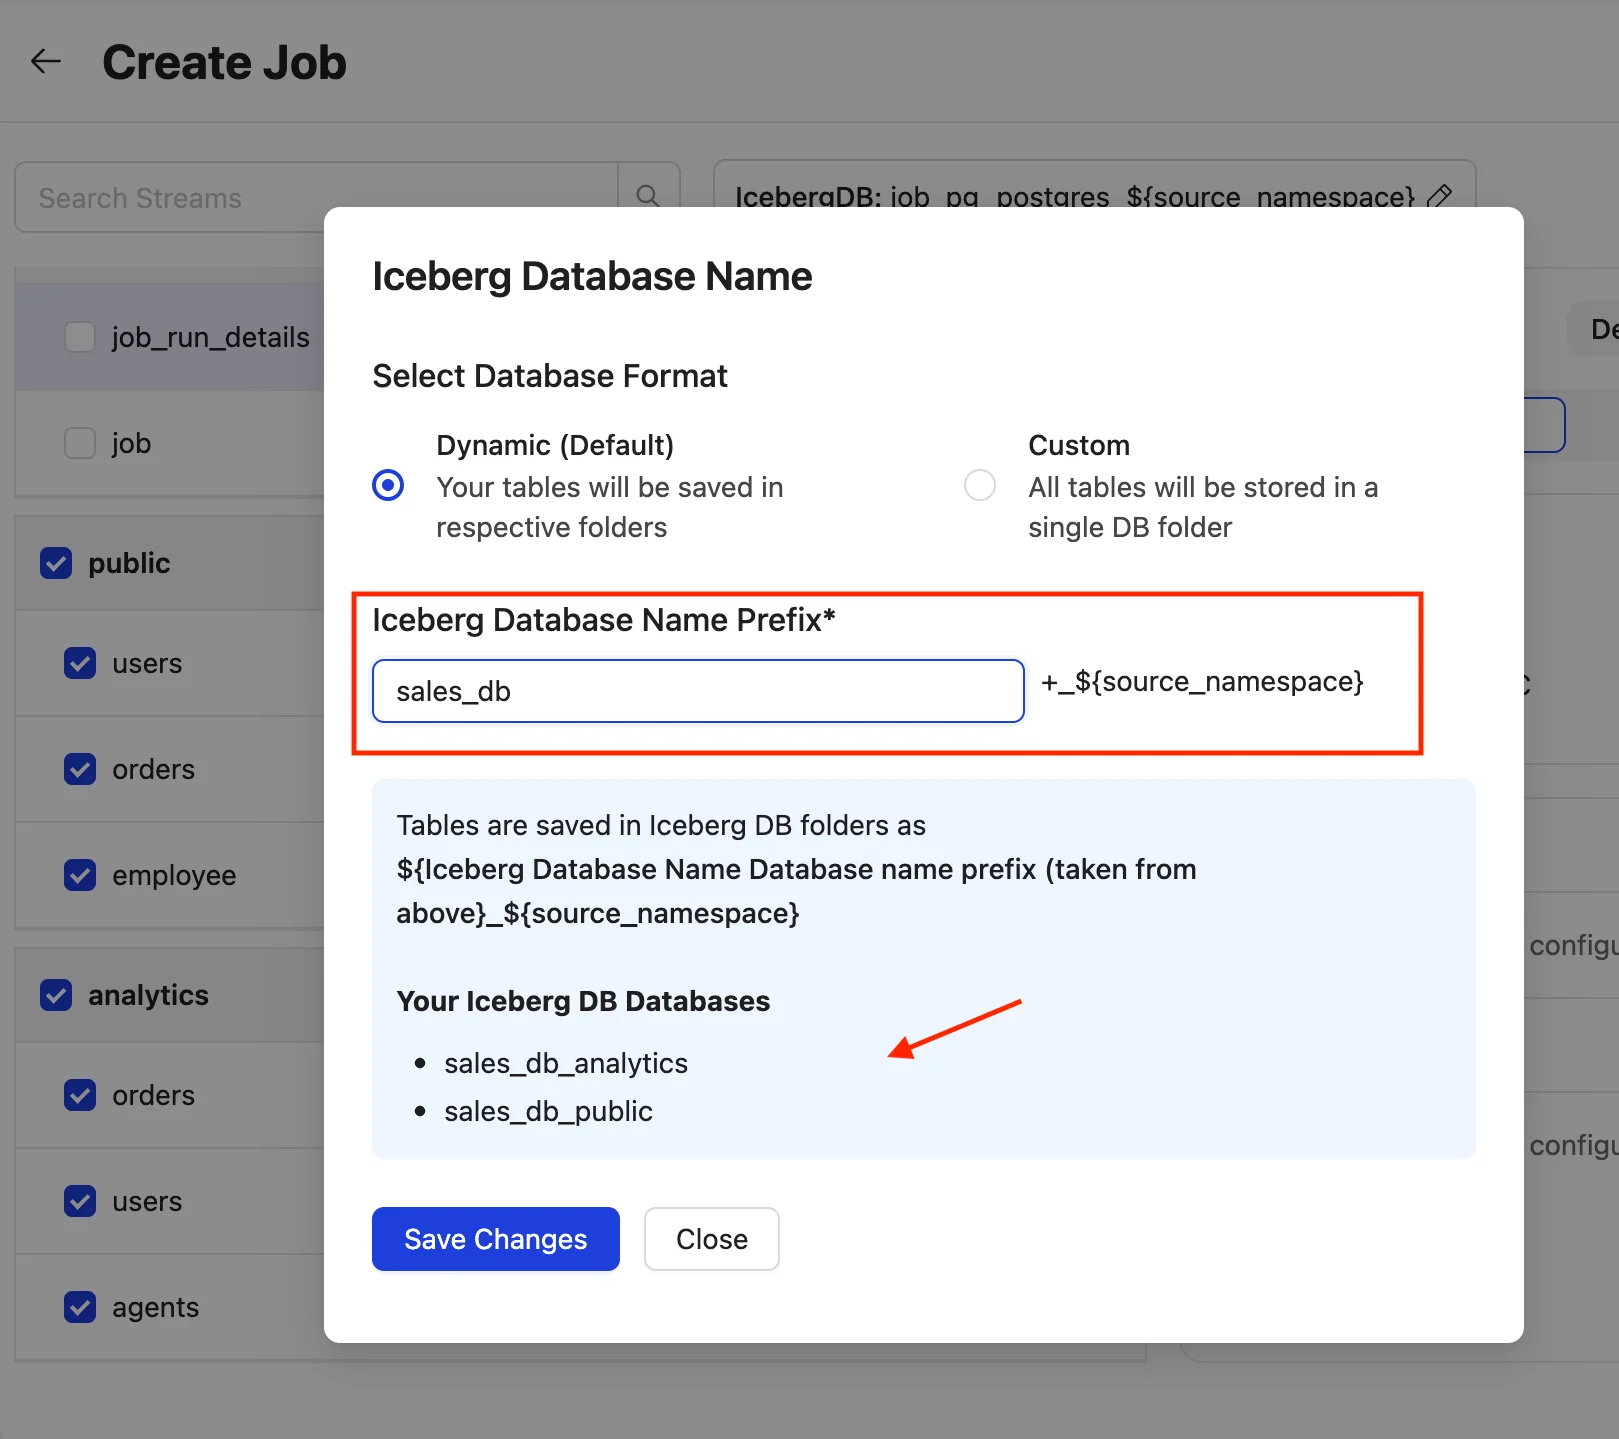This screenshot has width=1619, height=1439.
Task: Uncheck the analytics namespace checkbox
Action: [x=56, y=996]
